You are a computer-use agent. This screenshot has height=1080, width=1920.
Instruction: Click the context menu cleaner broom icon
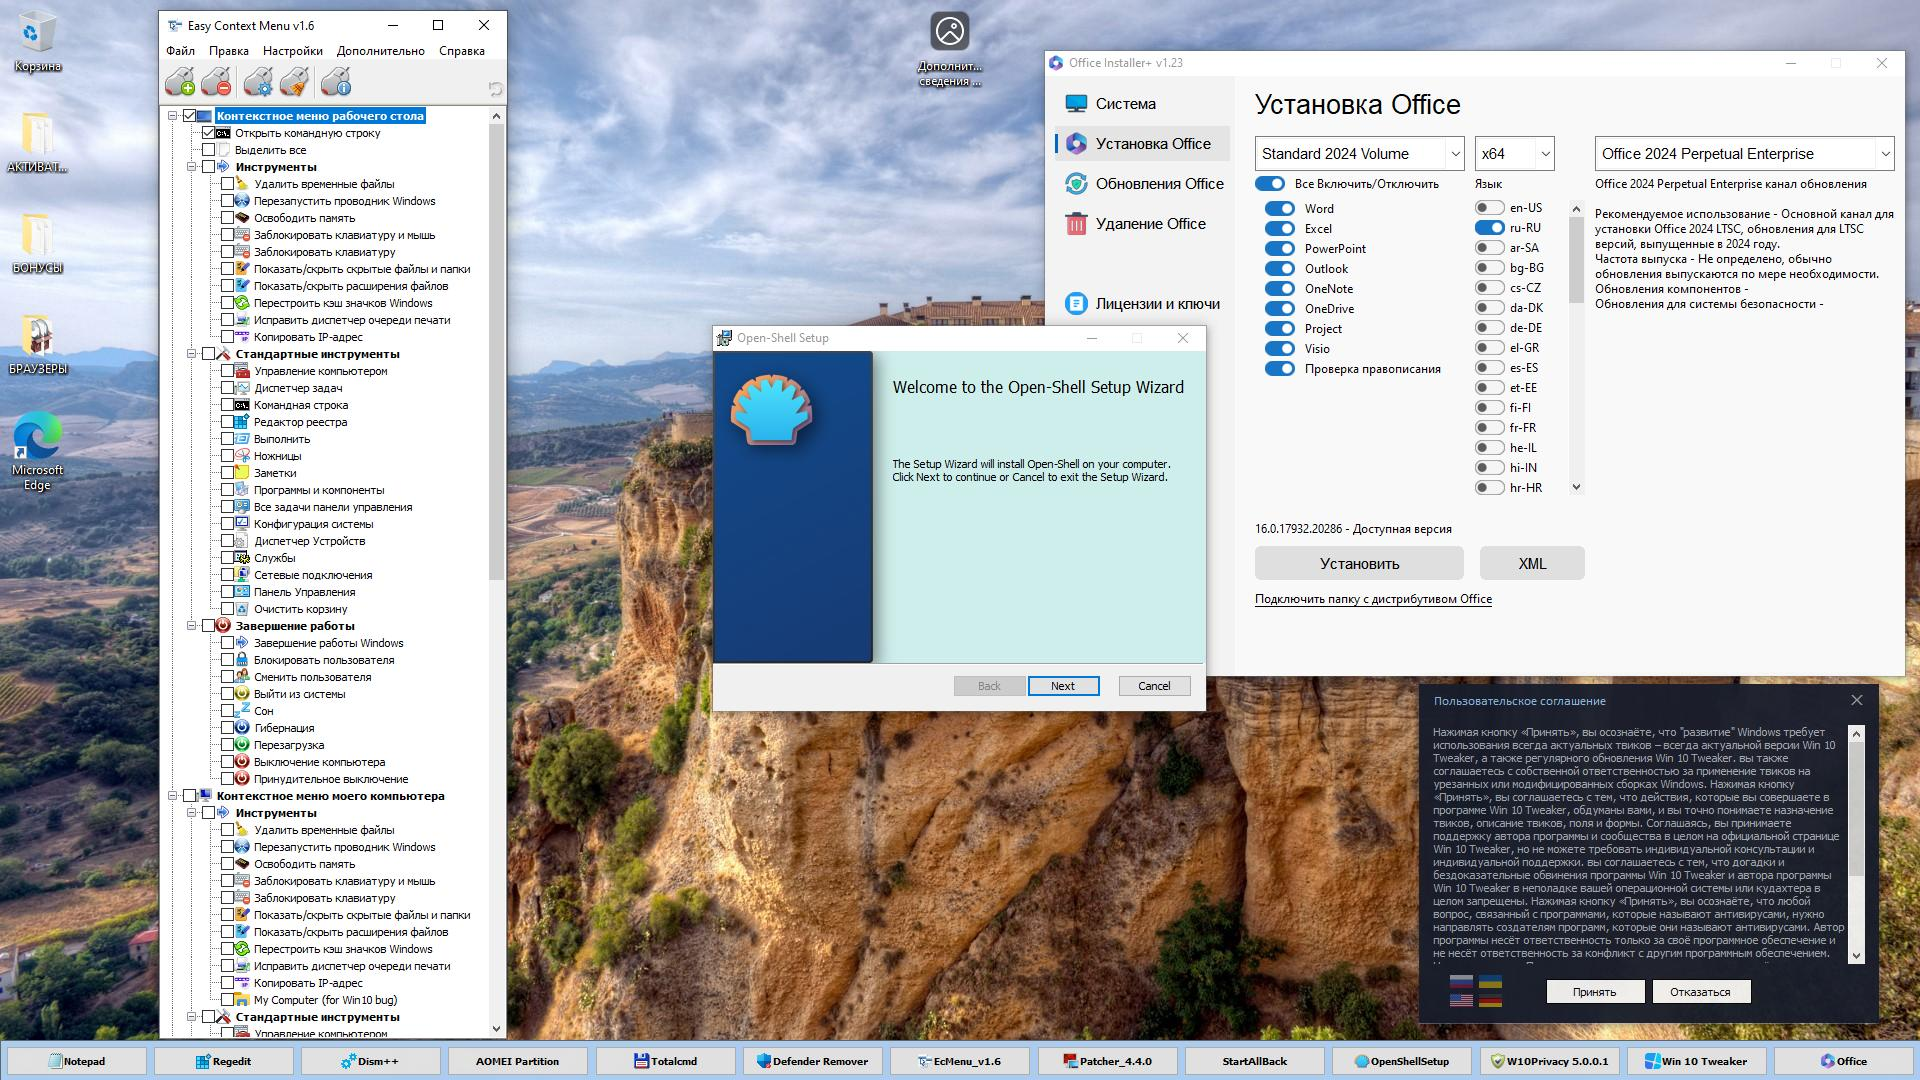(x=294, y=82)
